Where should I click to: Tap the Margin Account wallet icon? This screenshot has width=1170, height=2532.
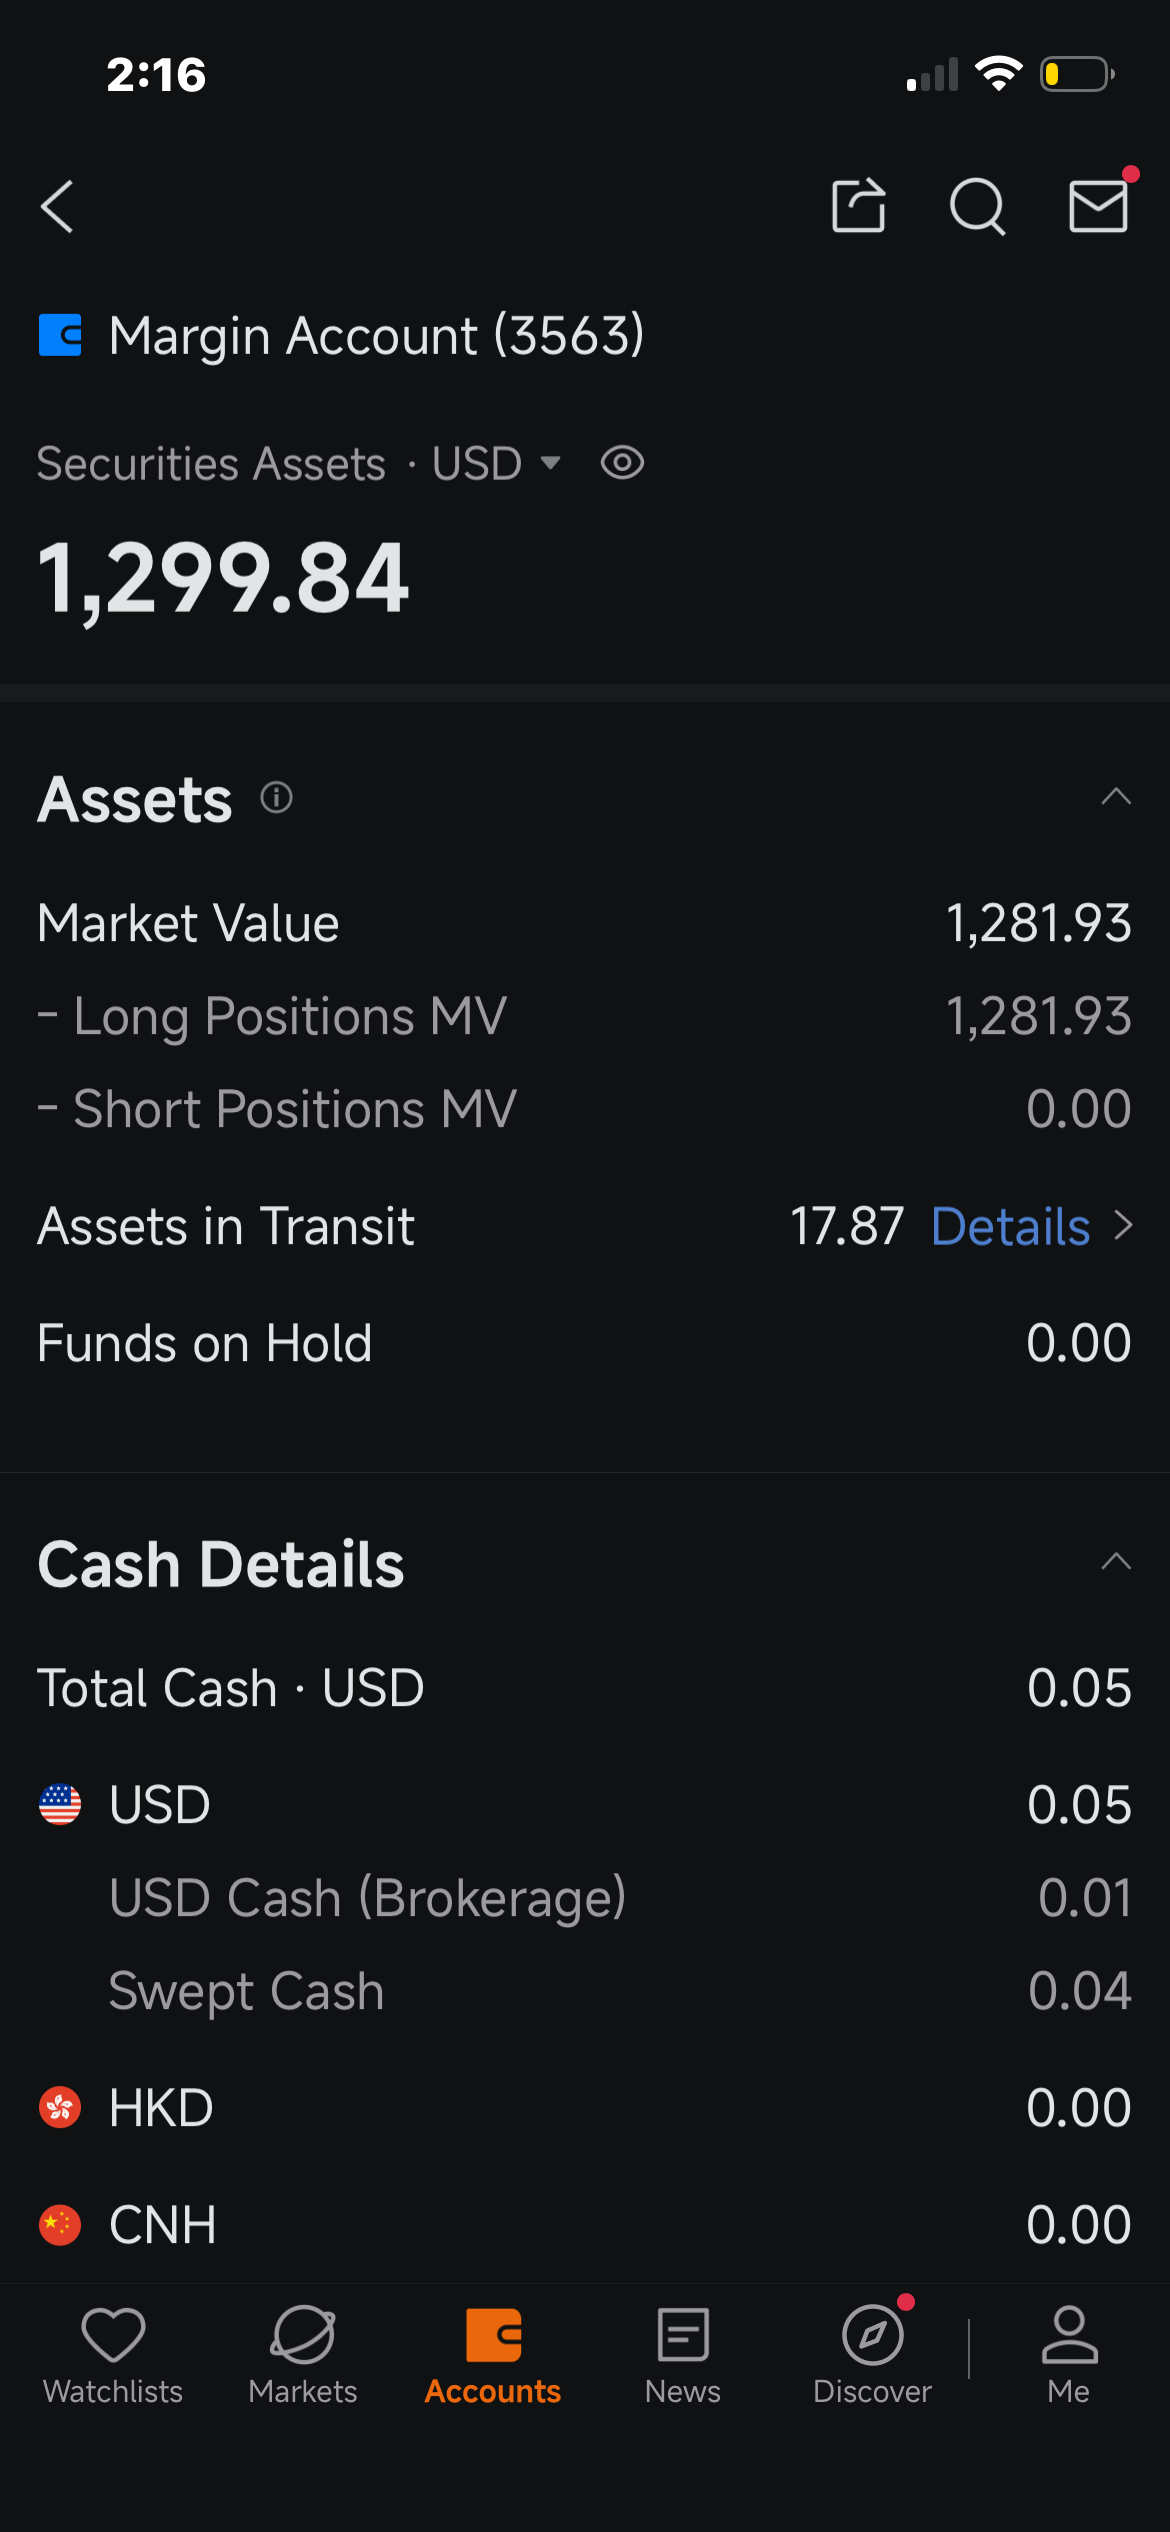click(x=60, y=335)
